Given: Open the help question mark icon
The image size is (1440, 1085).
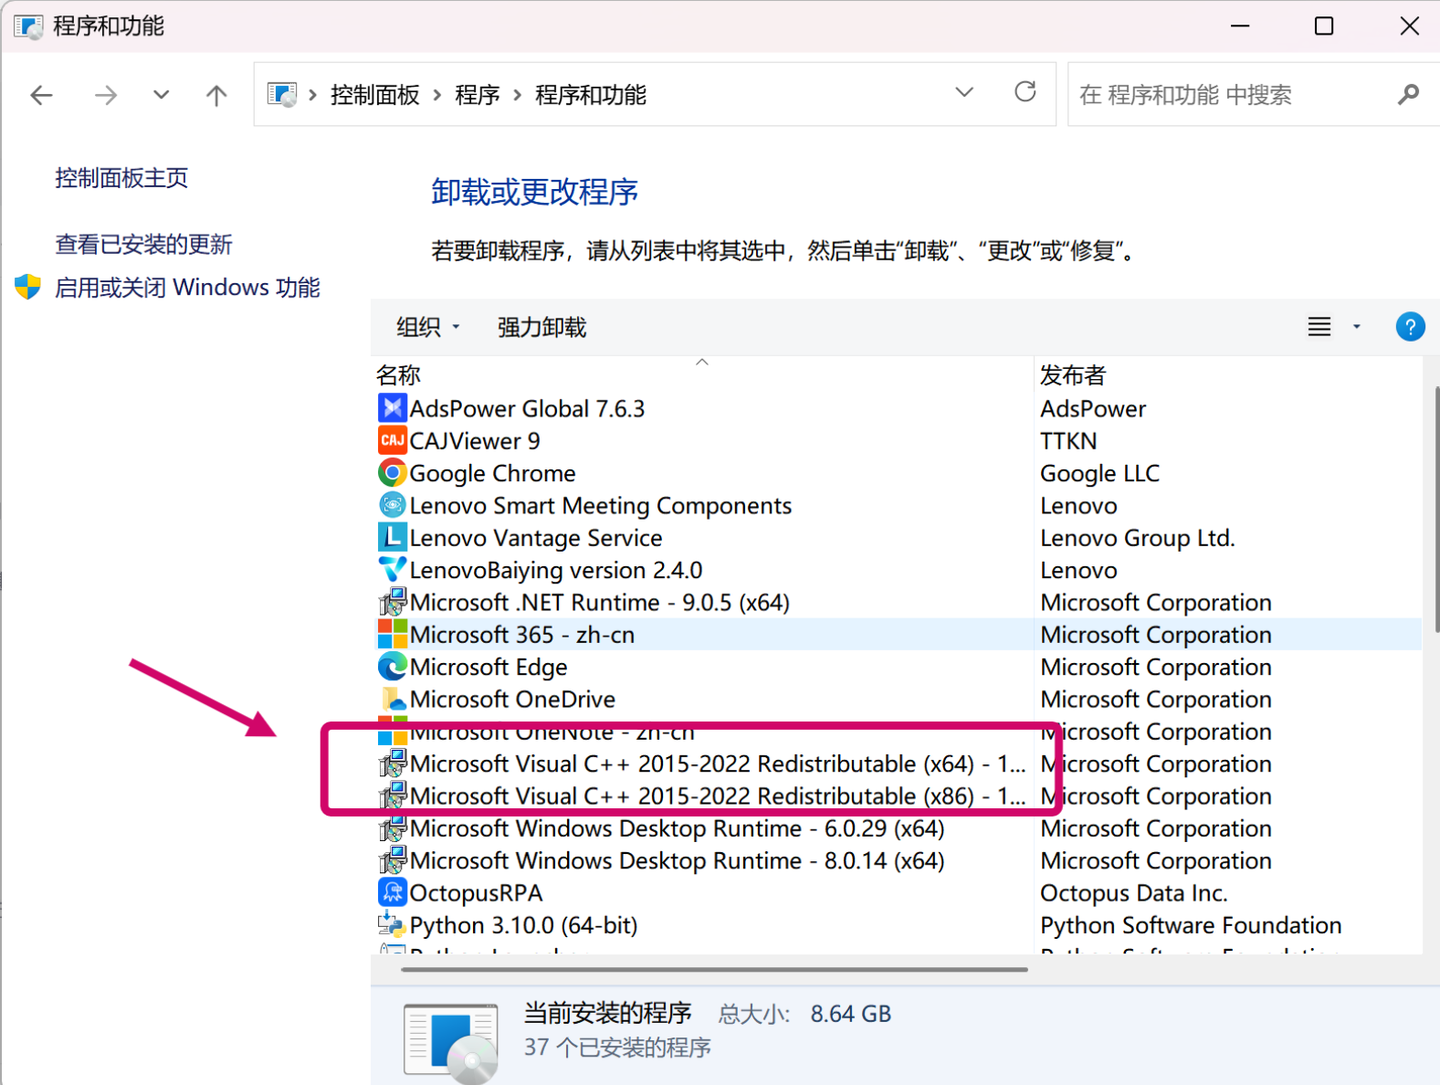Looking at the screenshot, I should [x=1410, y=326].
